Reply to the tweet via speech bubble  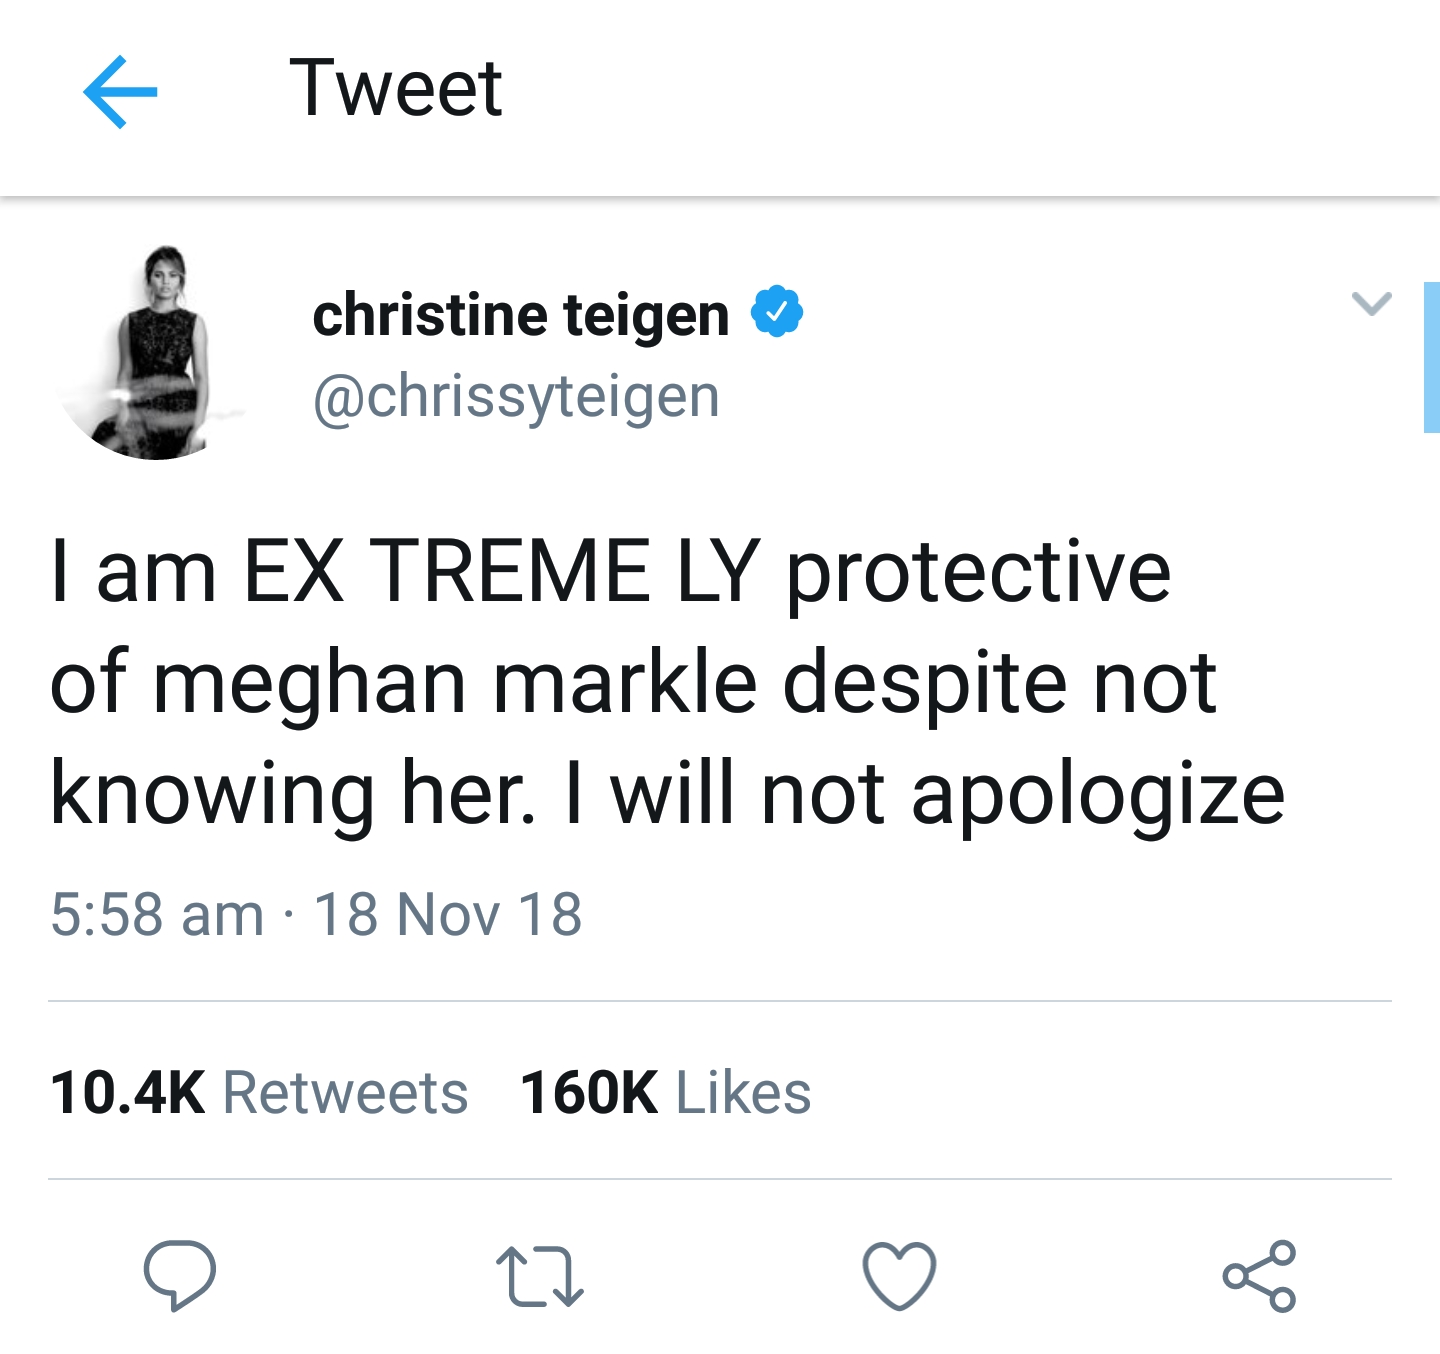180,1274
